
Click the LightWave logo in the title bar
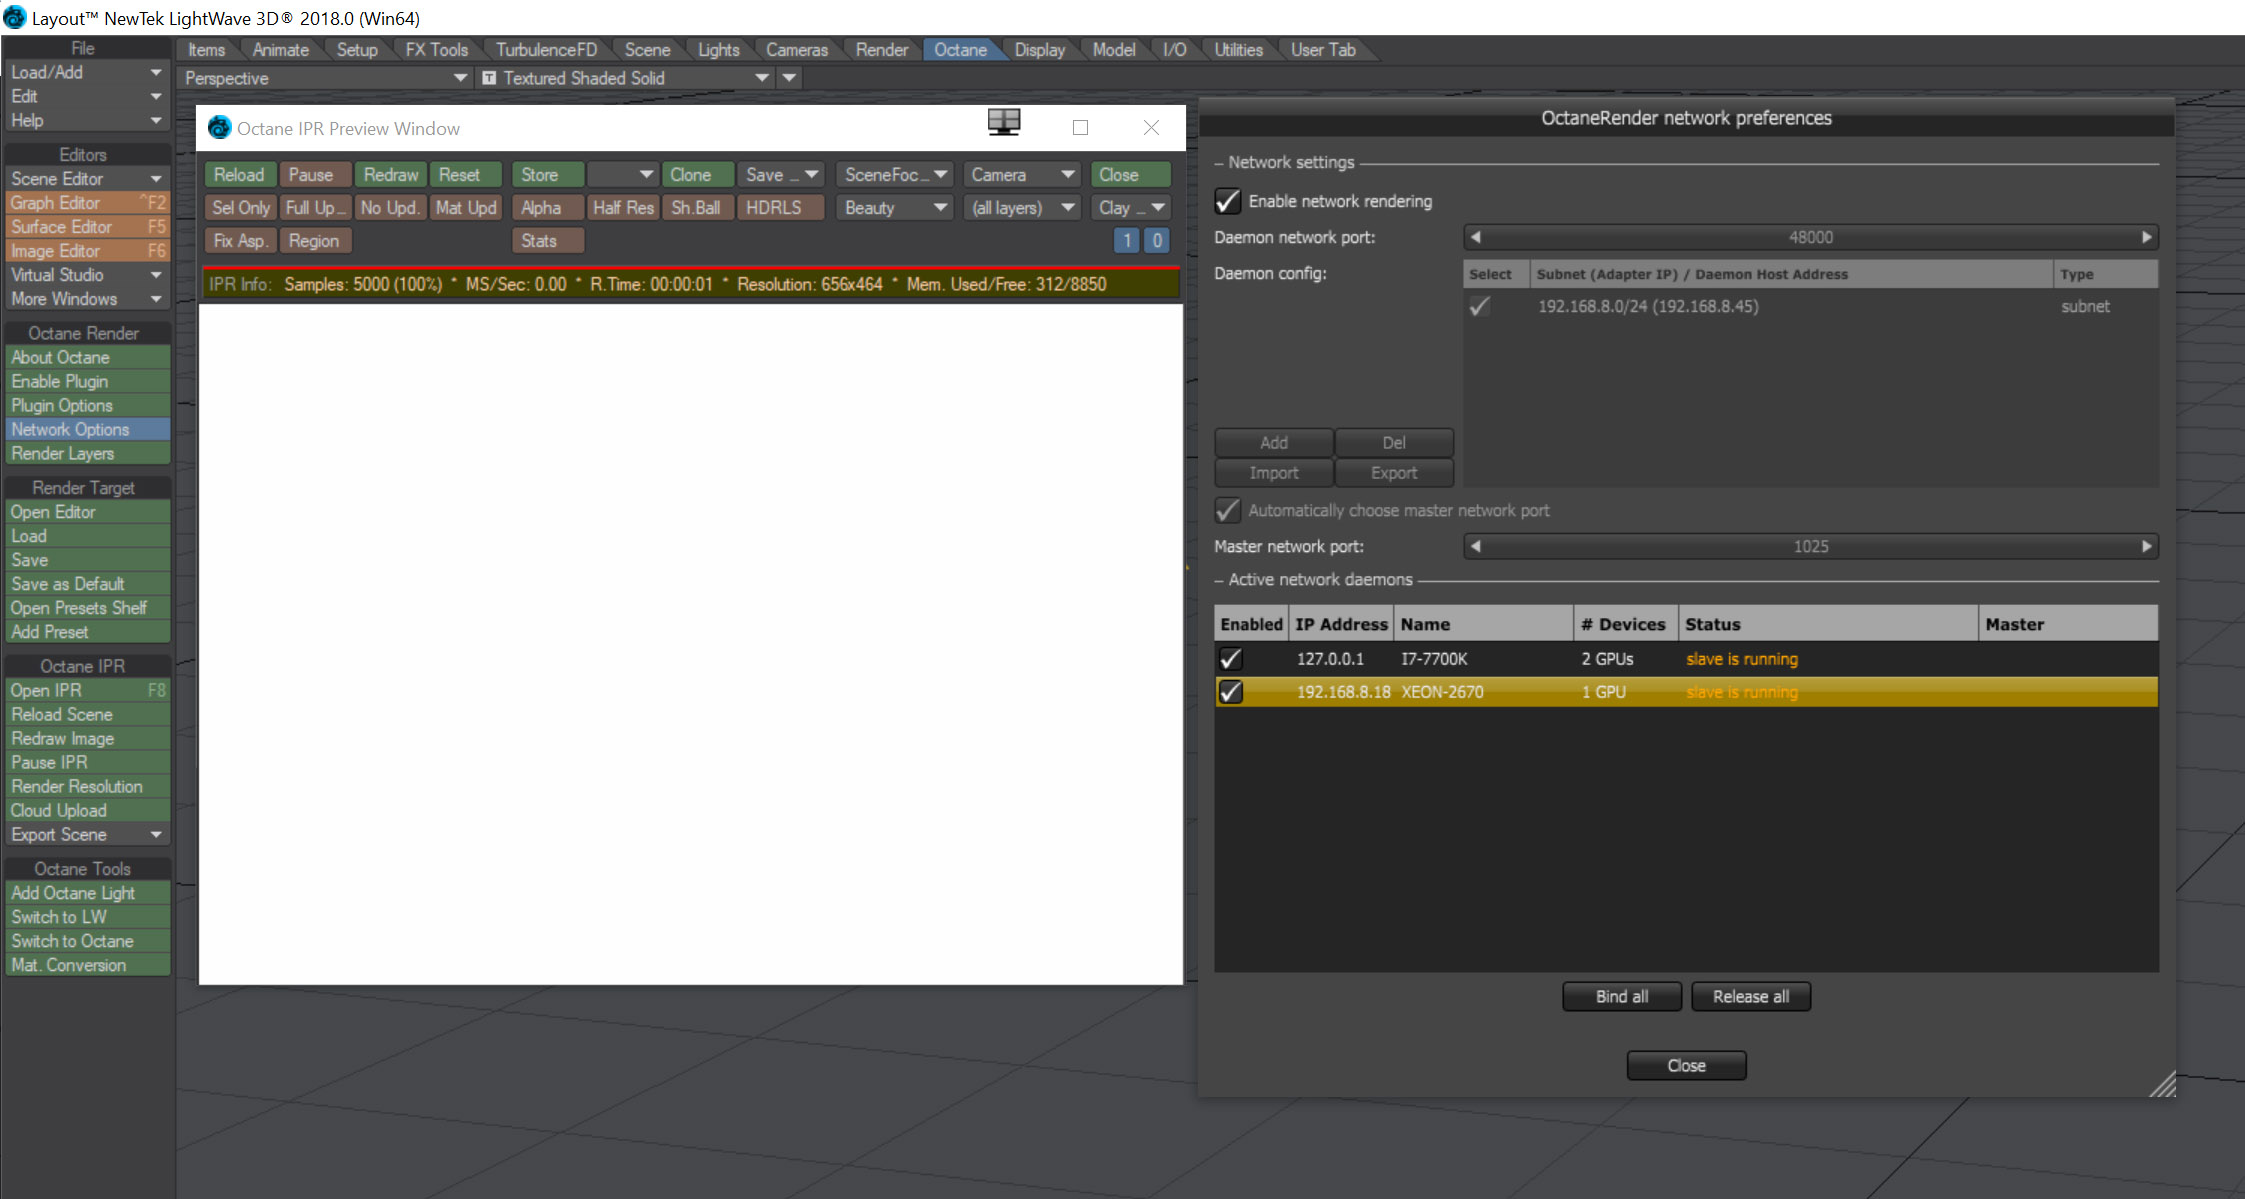[x=14, y=17]
